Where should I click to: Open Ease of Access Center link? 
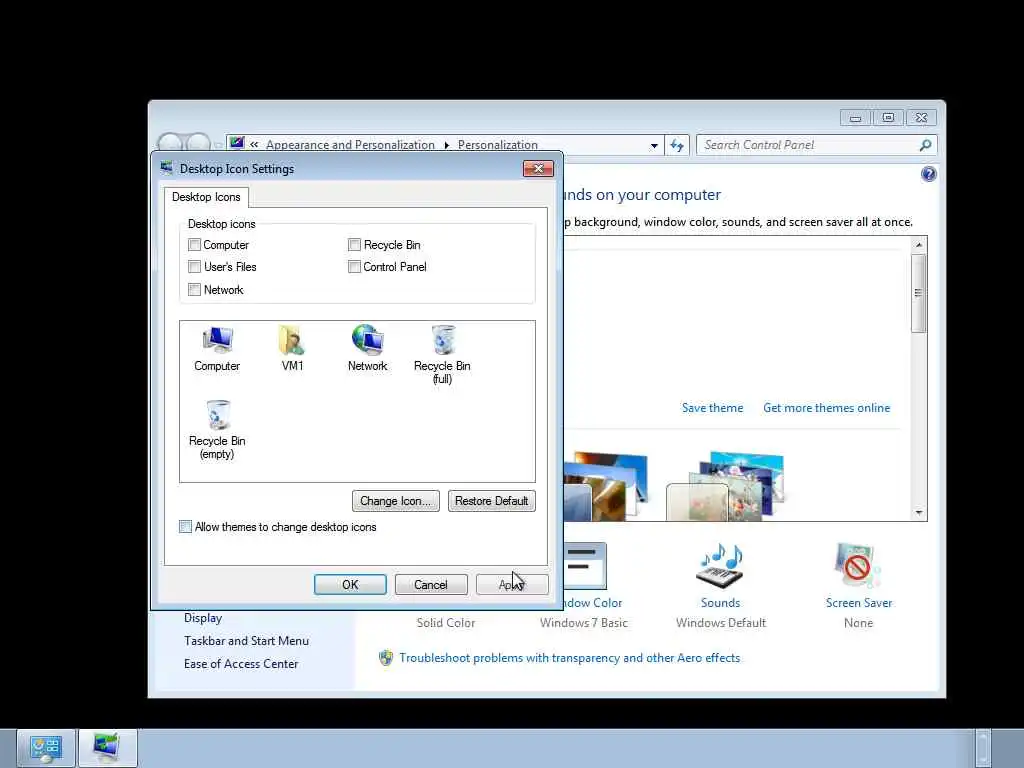point(241,664)
